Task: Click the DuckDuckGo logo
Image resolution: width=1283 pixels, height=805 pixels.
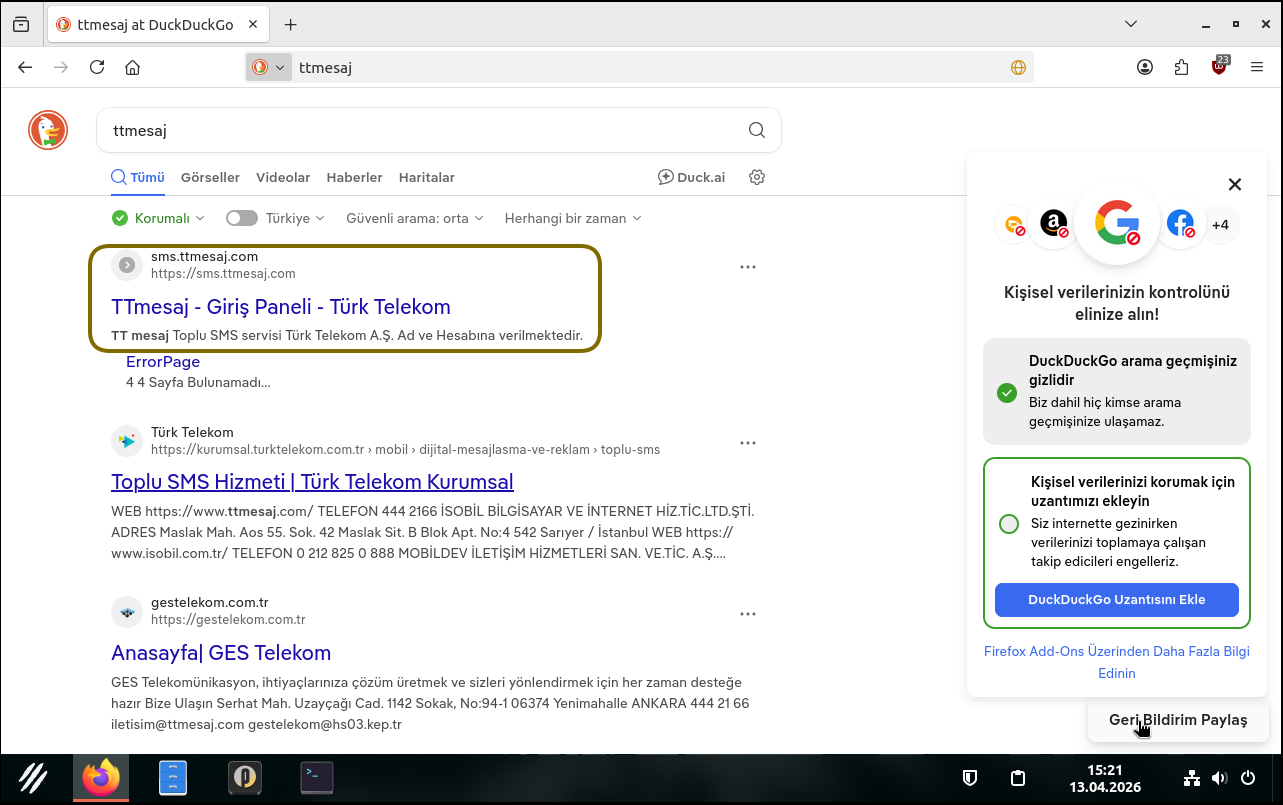Action: (x=48, y=131)
